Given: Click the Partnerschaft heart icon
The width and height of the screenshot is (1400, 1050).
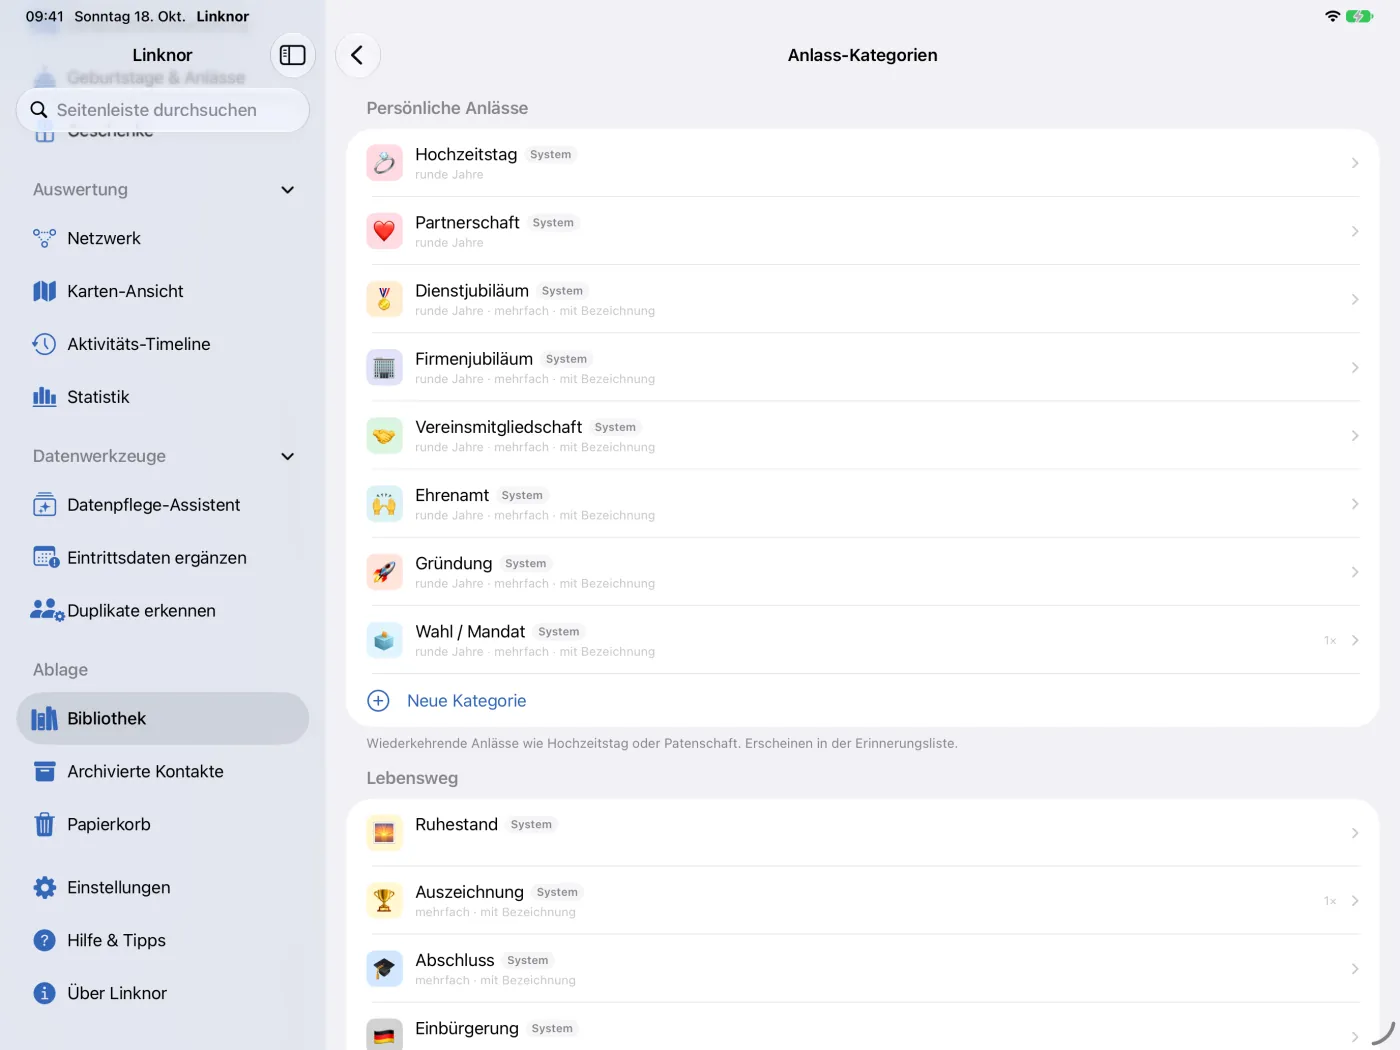Looking at the screenshot, I should click(x=384, y=231).
